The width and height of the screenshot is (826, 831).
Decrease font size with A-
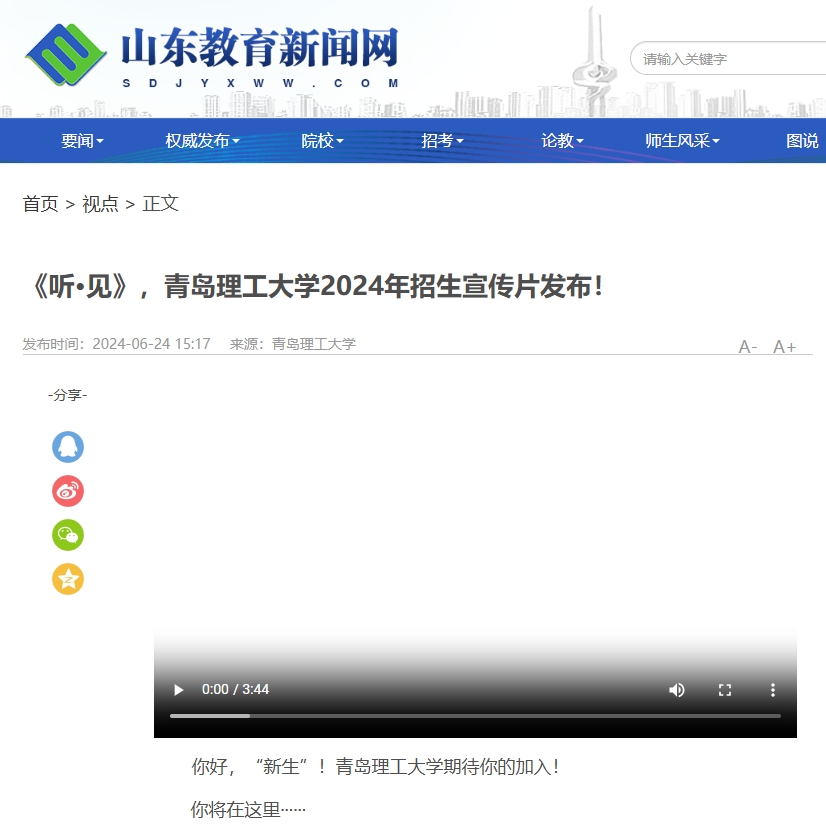[748, 347]
